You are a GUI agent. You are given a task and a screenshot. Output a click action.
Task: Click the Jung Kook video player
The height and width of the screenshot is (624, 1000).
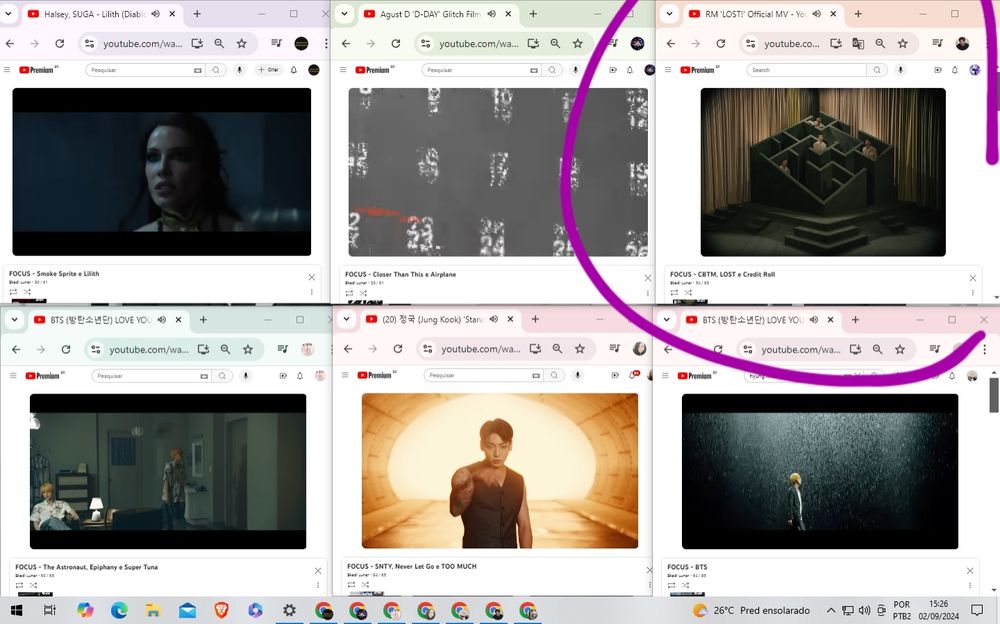[500, 471]
